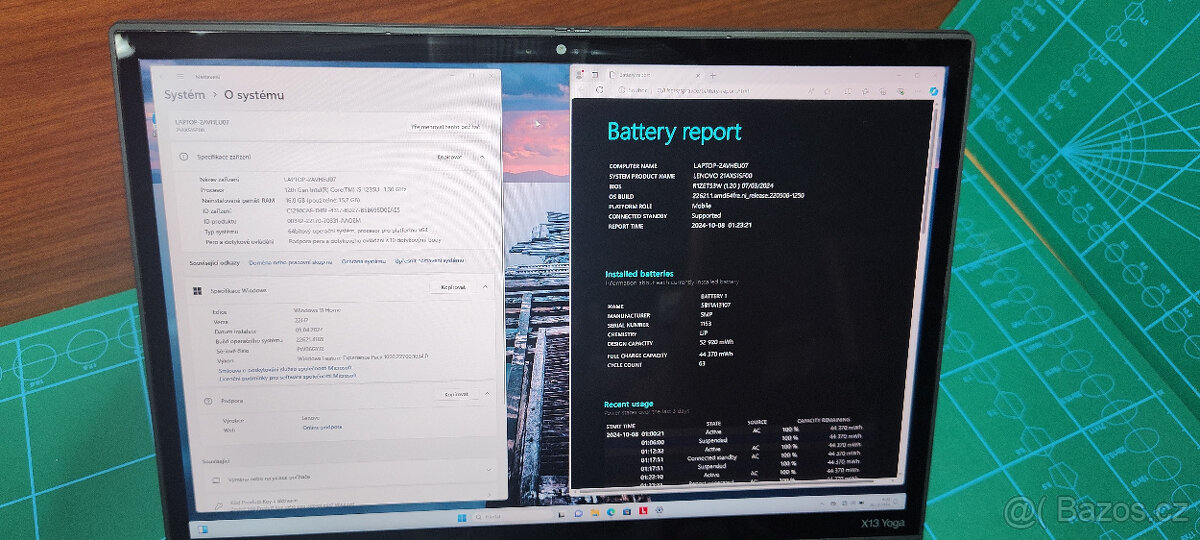Collapse the Podpora section
Viewport: 1200px width, 540px height.
[488, 395]
